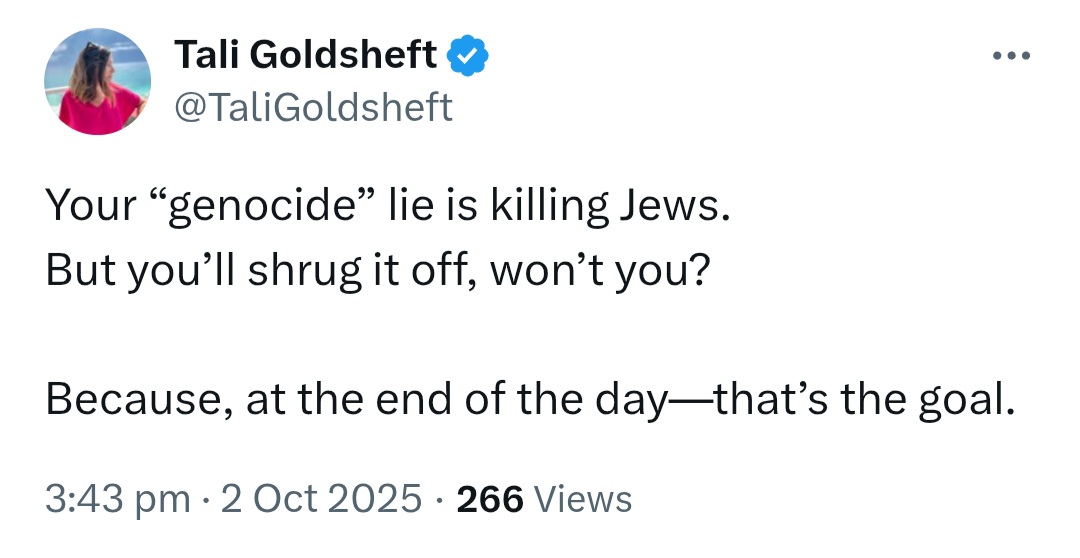Click the blue verified checkmark badge
Screen dimensions: 1080x558
(468, 56)
